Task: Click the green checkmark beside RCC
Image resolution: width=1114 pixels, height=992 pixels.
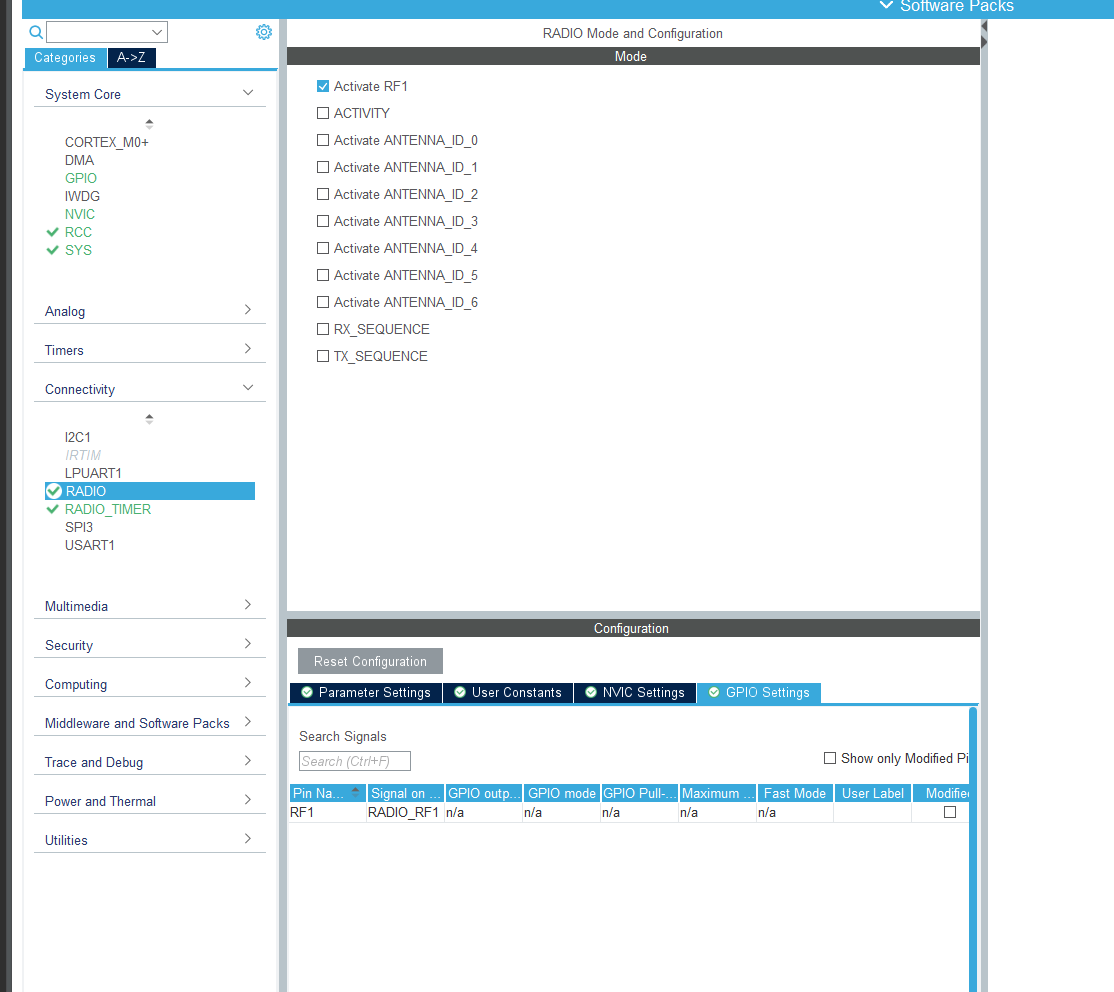Action: pos(53,232)
